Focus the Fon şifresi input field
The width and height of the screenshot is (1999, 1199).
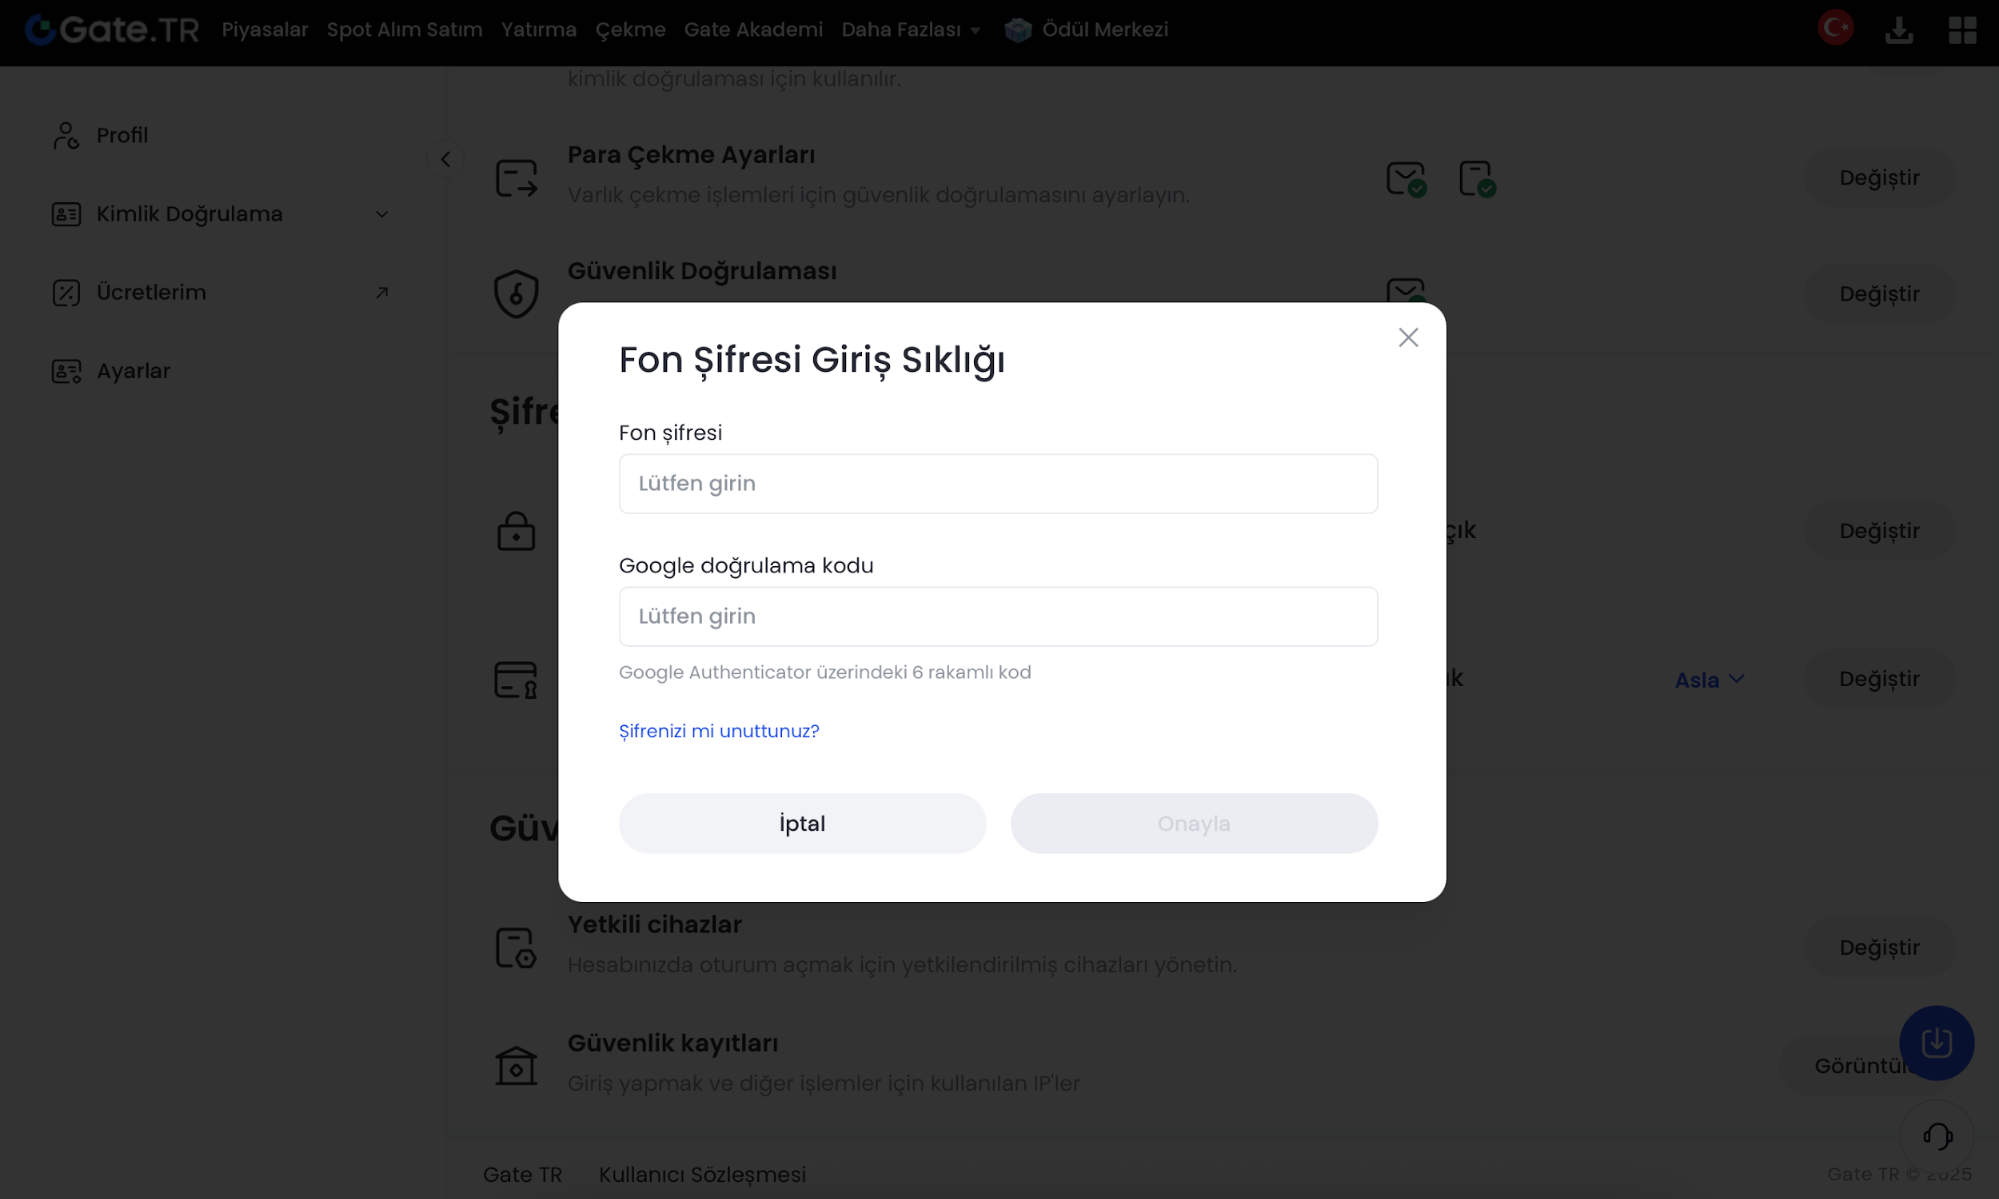pyautogui.click(x=998, y=484)
